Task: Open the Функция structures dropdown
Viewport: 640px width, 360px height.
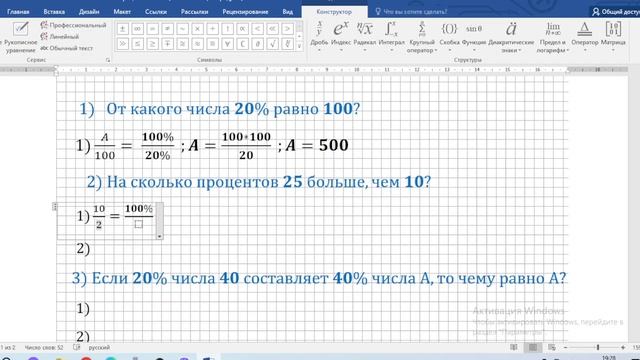Action: coord(474,38)
